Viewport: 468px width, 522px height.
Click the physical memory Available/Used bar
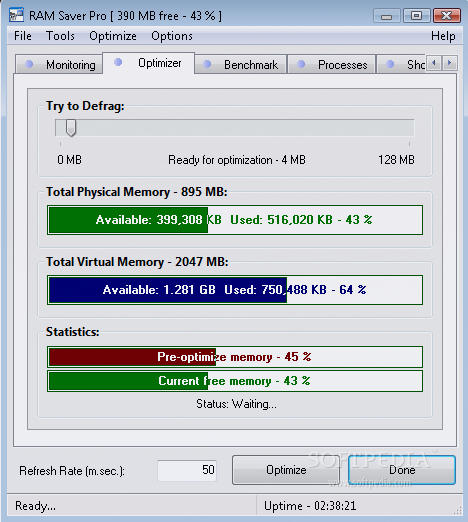click(x=235, y=220)
